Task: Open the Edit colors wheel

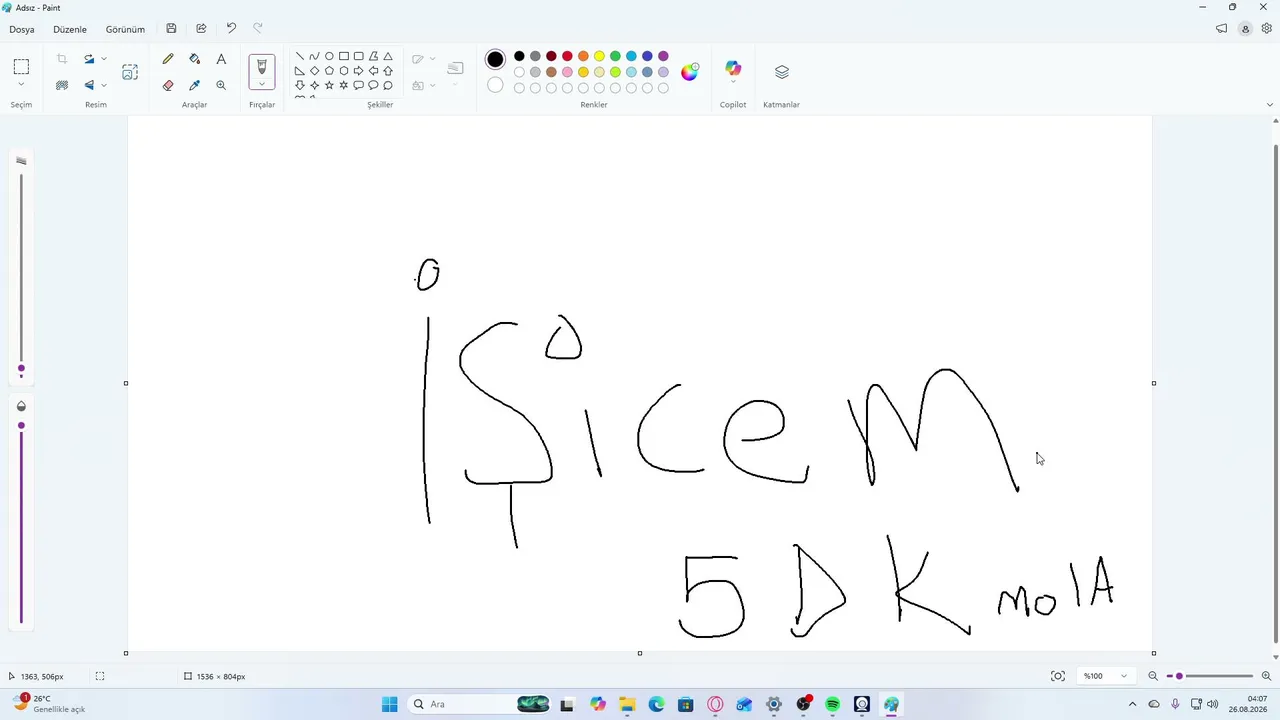Action: [x=690, y=72]
